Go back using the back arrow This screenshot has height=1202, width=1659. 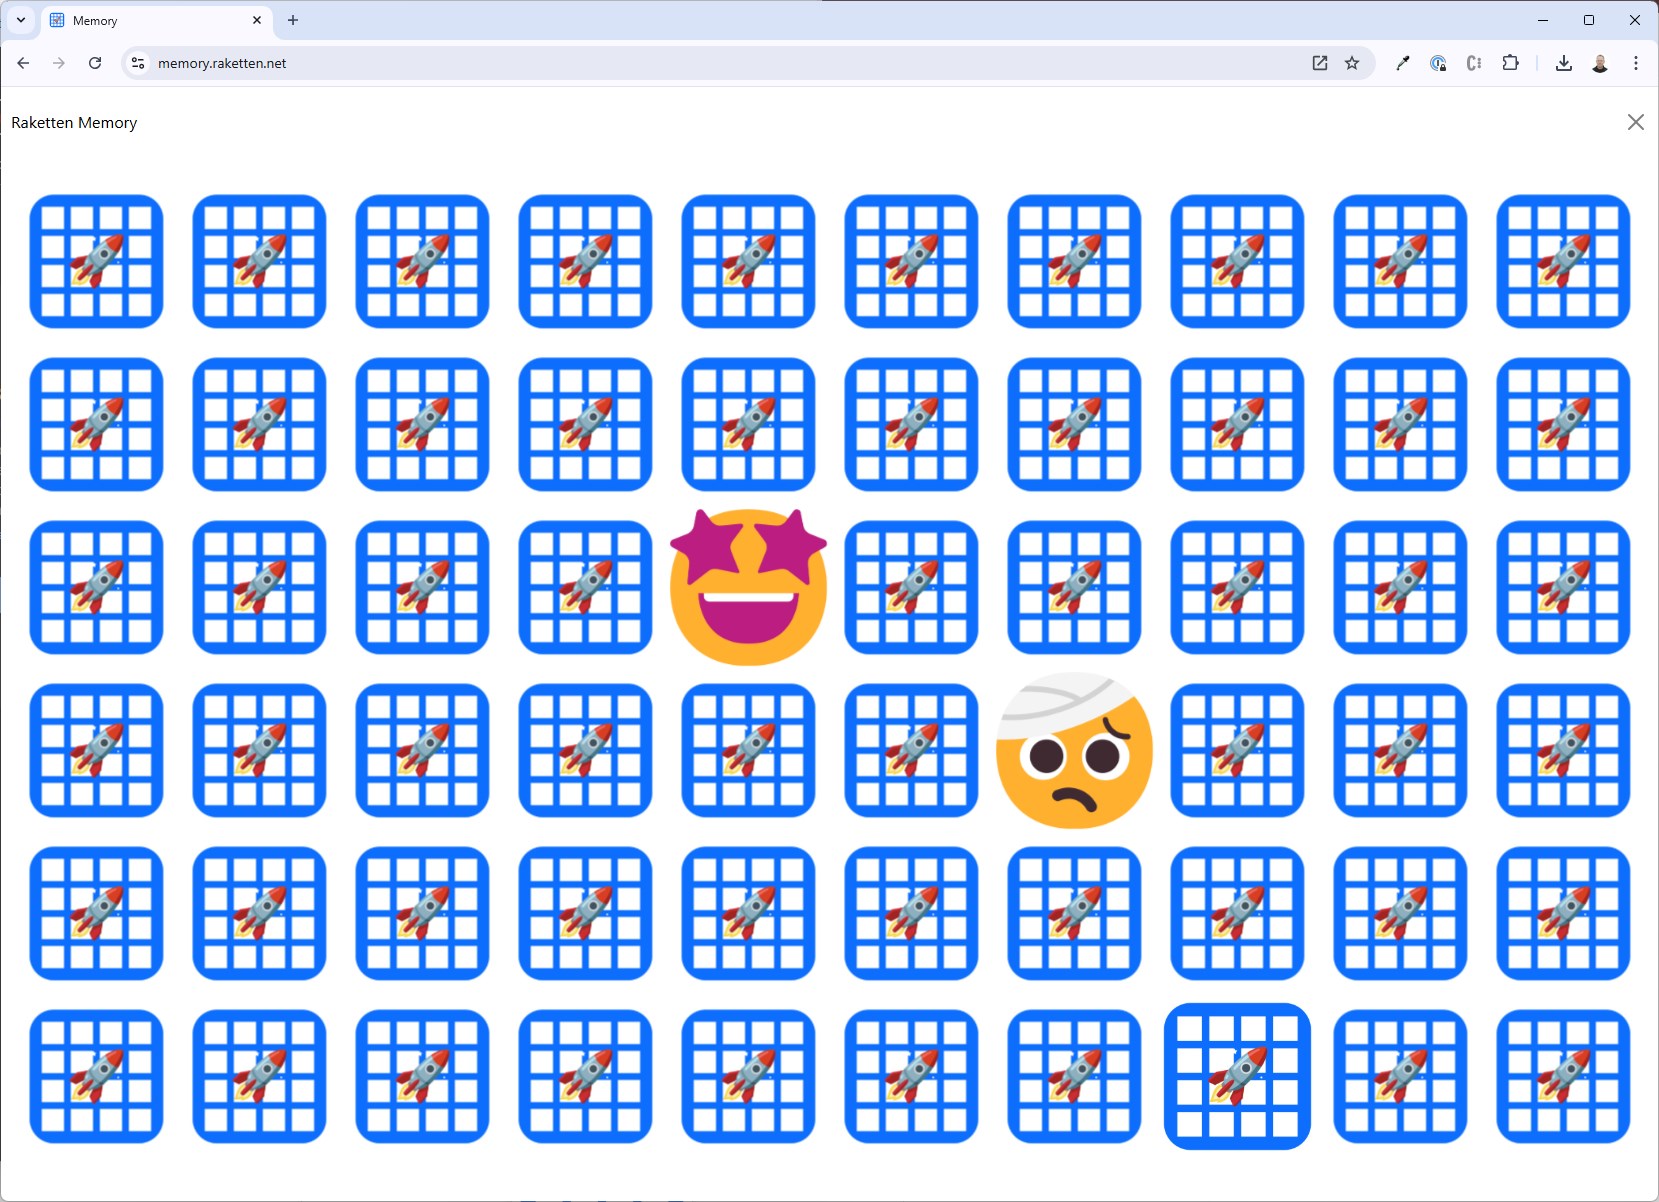tap(23, 63)
